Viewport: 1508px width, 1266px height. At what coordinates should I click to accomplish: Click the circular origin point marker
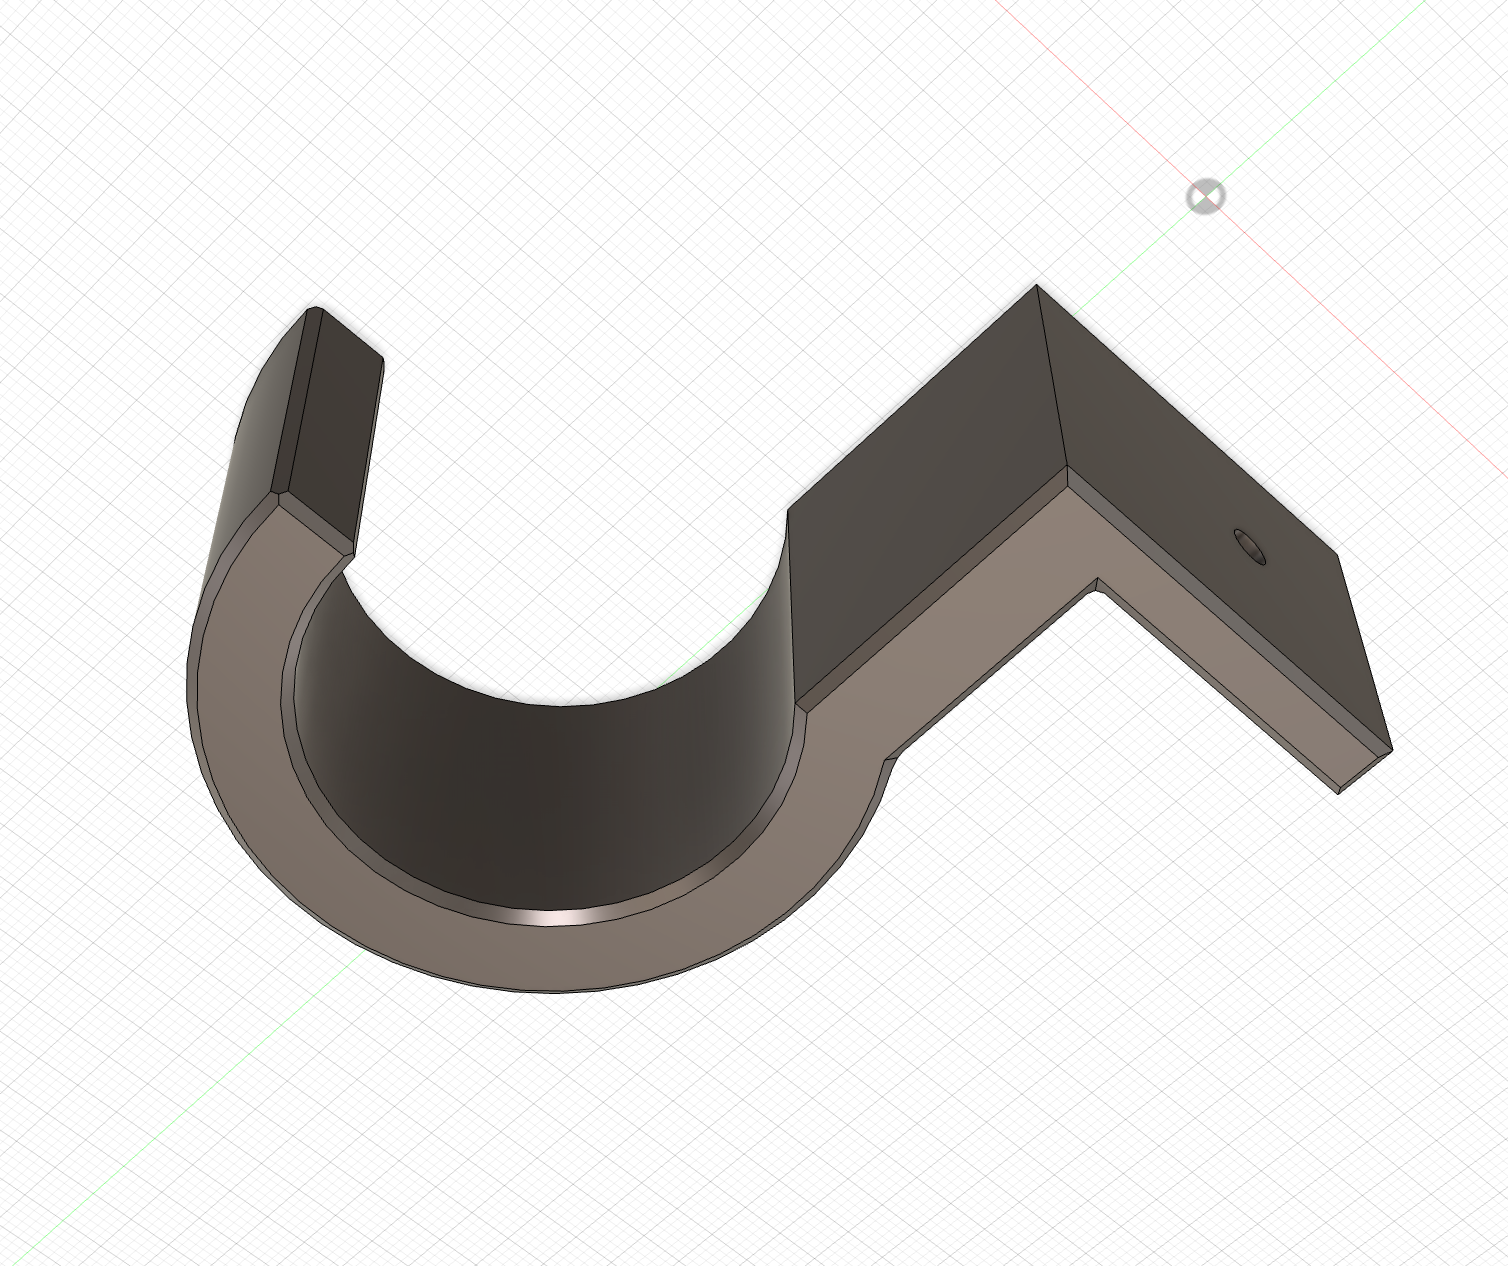point(1205,196)
